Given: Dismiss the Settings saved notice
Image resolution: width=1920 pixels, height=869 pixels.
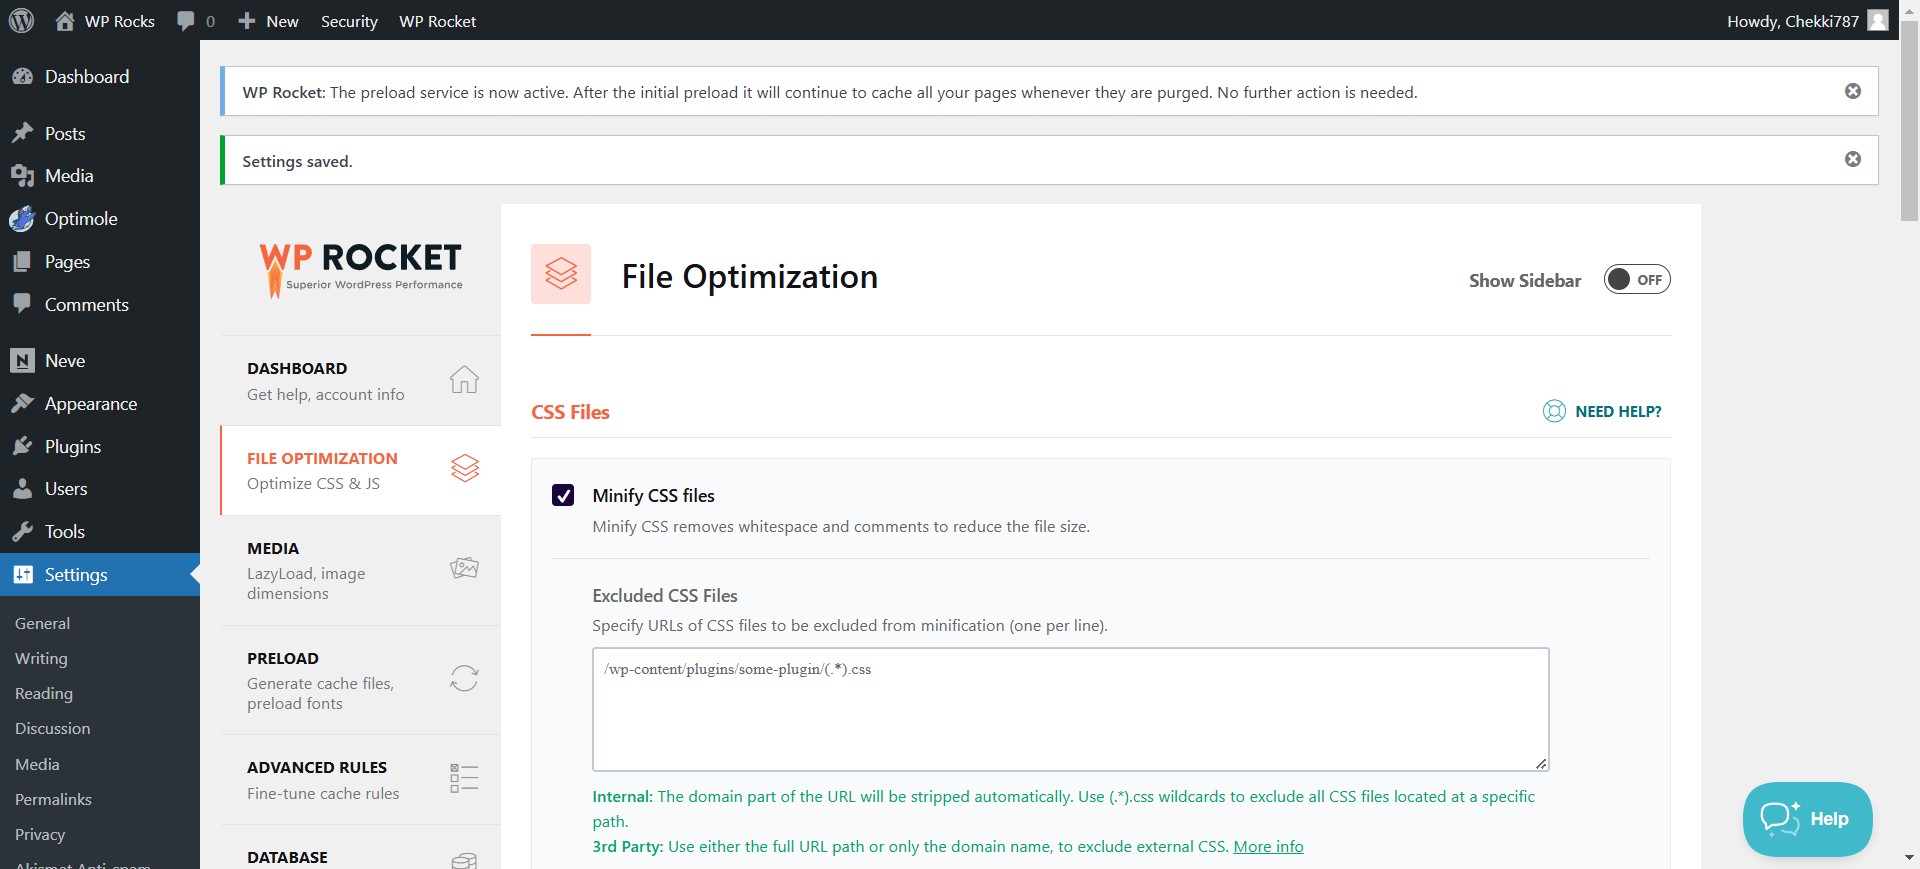Looking at the screenshot, I should click(x=1853, y=159).
